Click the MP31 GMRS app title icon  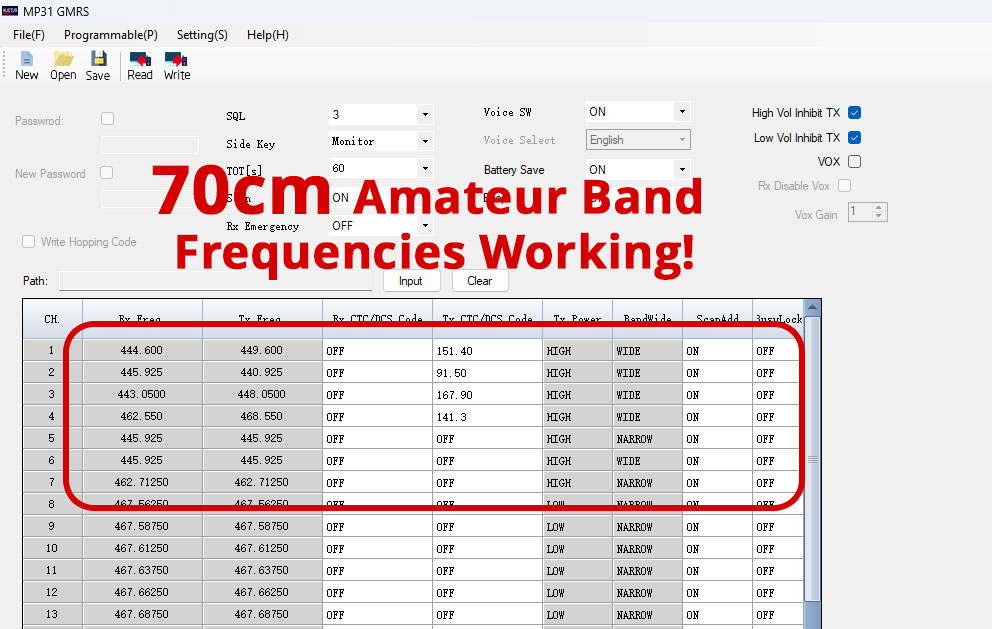[x=11, y=10]
